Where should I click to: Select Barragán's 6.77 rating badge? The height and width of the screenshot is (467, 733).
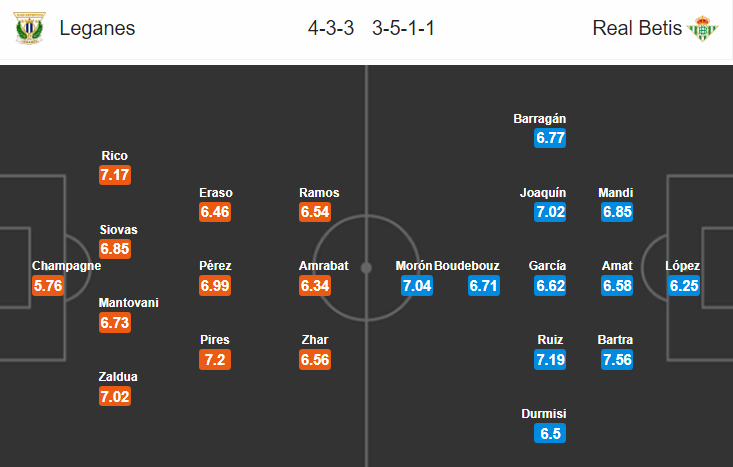click(550, 138)
